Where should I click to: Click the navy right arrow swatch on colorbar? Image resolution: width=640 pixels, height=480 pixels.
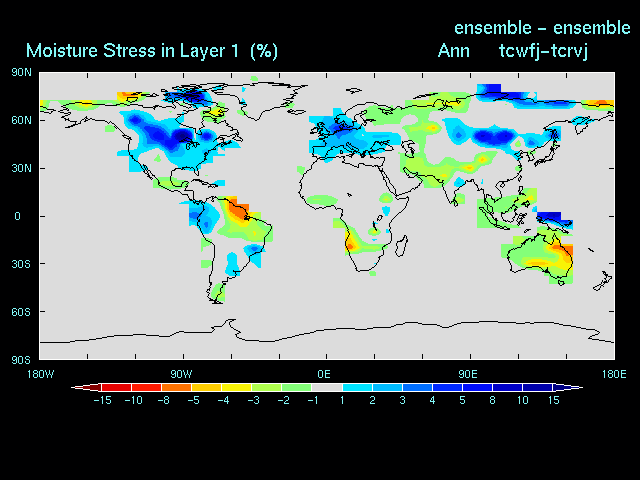[x=568, y=387]
